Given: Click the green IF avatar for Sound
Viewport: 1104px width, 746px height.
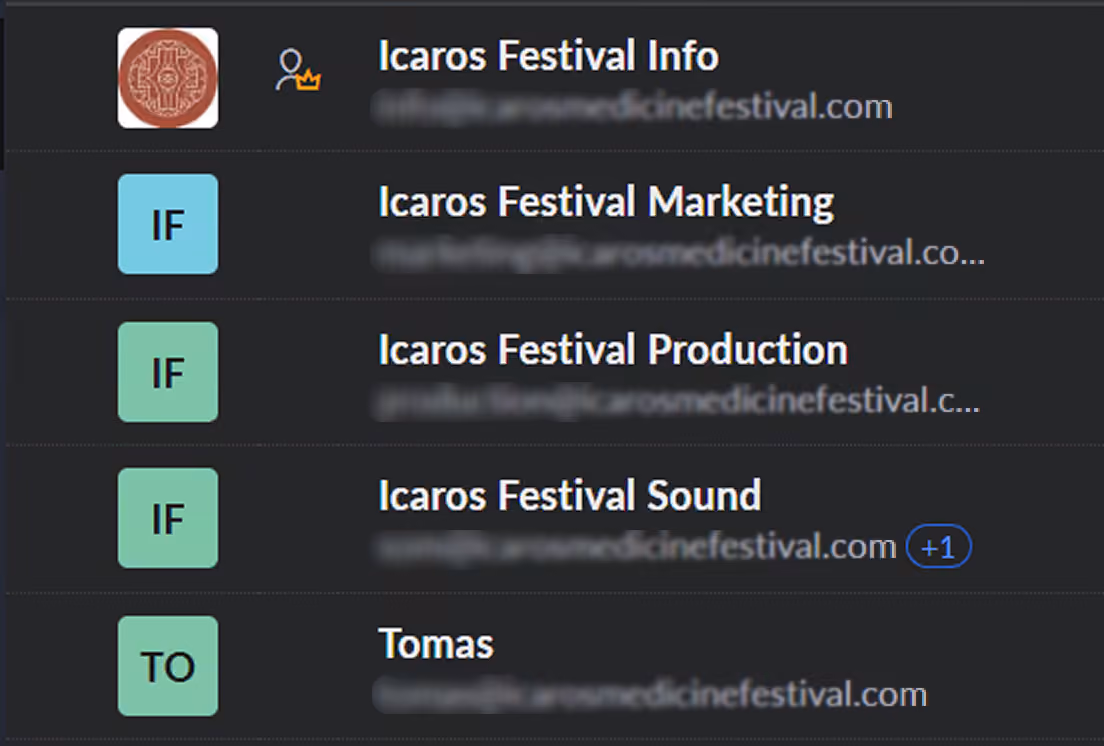Looking at the screenshot, I should click(x=168, y=518).
